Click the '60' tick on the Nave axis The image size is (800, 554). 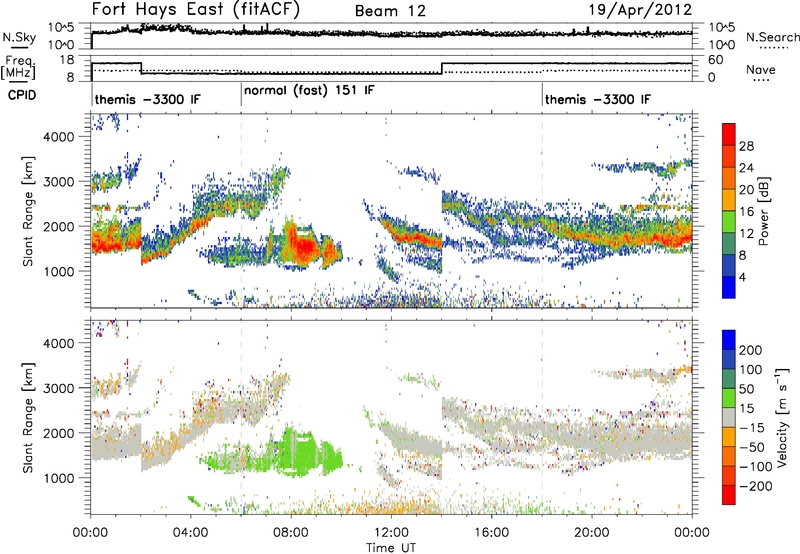[716, 60]
